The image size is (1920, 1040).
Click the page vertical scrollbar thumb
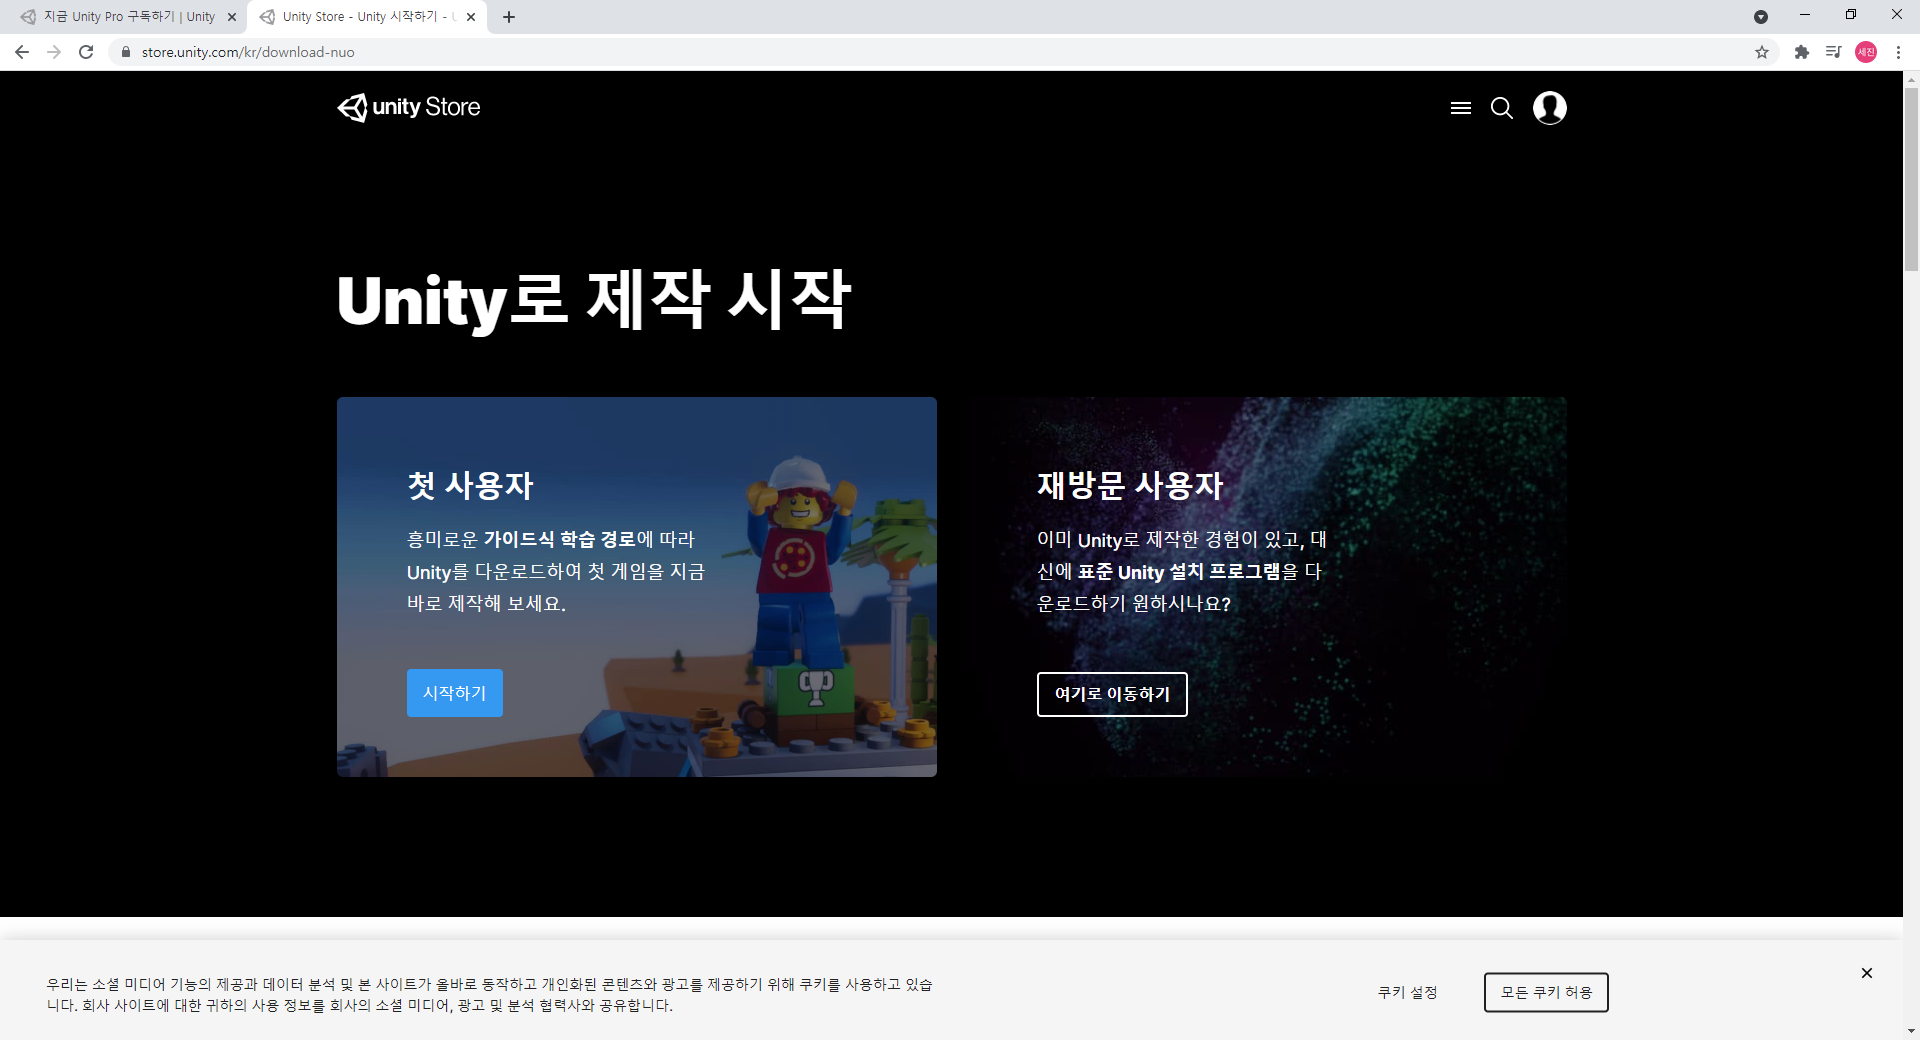1911,180
